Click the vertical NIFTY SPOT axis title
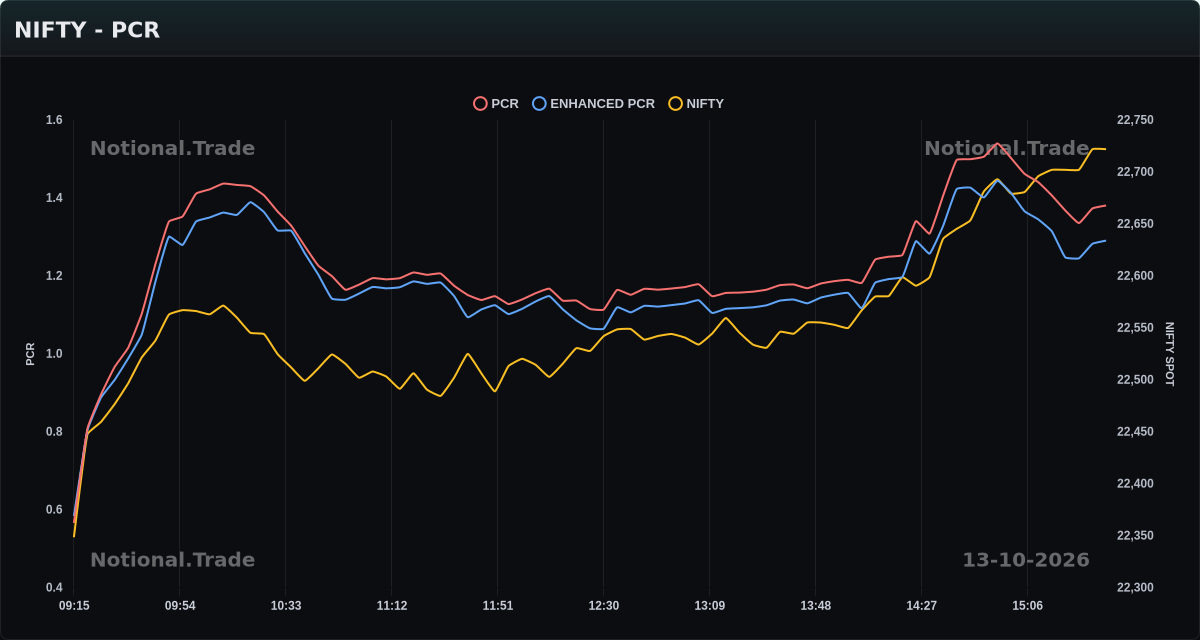The height and width of the screenshot is (640, 1200). tap(1169, 354)
